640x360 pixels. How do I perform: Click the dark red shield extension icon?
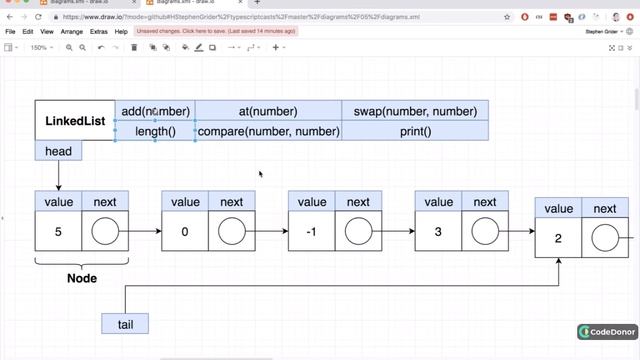tap(568, 18)
